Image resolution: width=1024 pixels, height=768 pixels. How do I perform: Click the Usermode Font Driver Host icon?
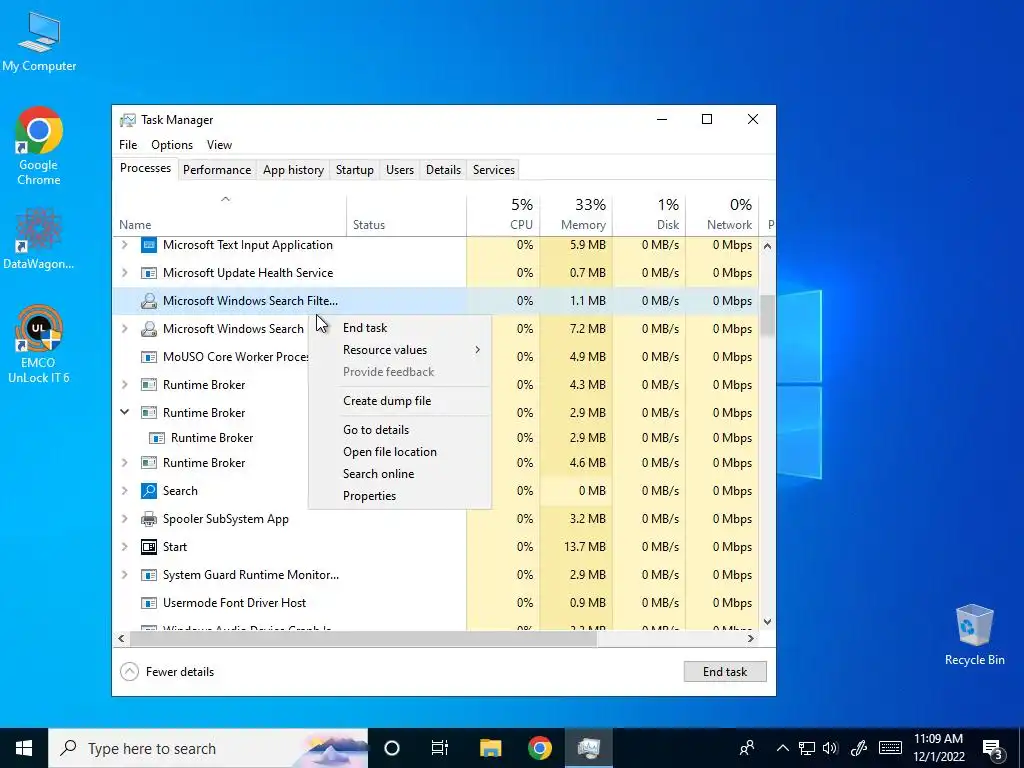point(149,603)
